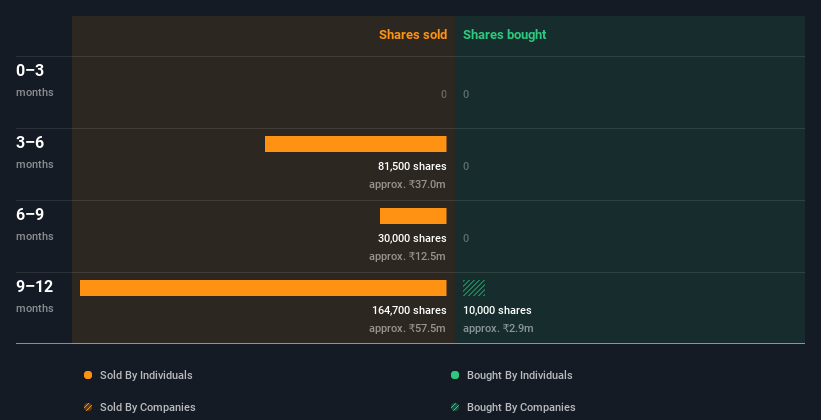
Task: Click the Shares sold column header
Action: pos(413,35)
